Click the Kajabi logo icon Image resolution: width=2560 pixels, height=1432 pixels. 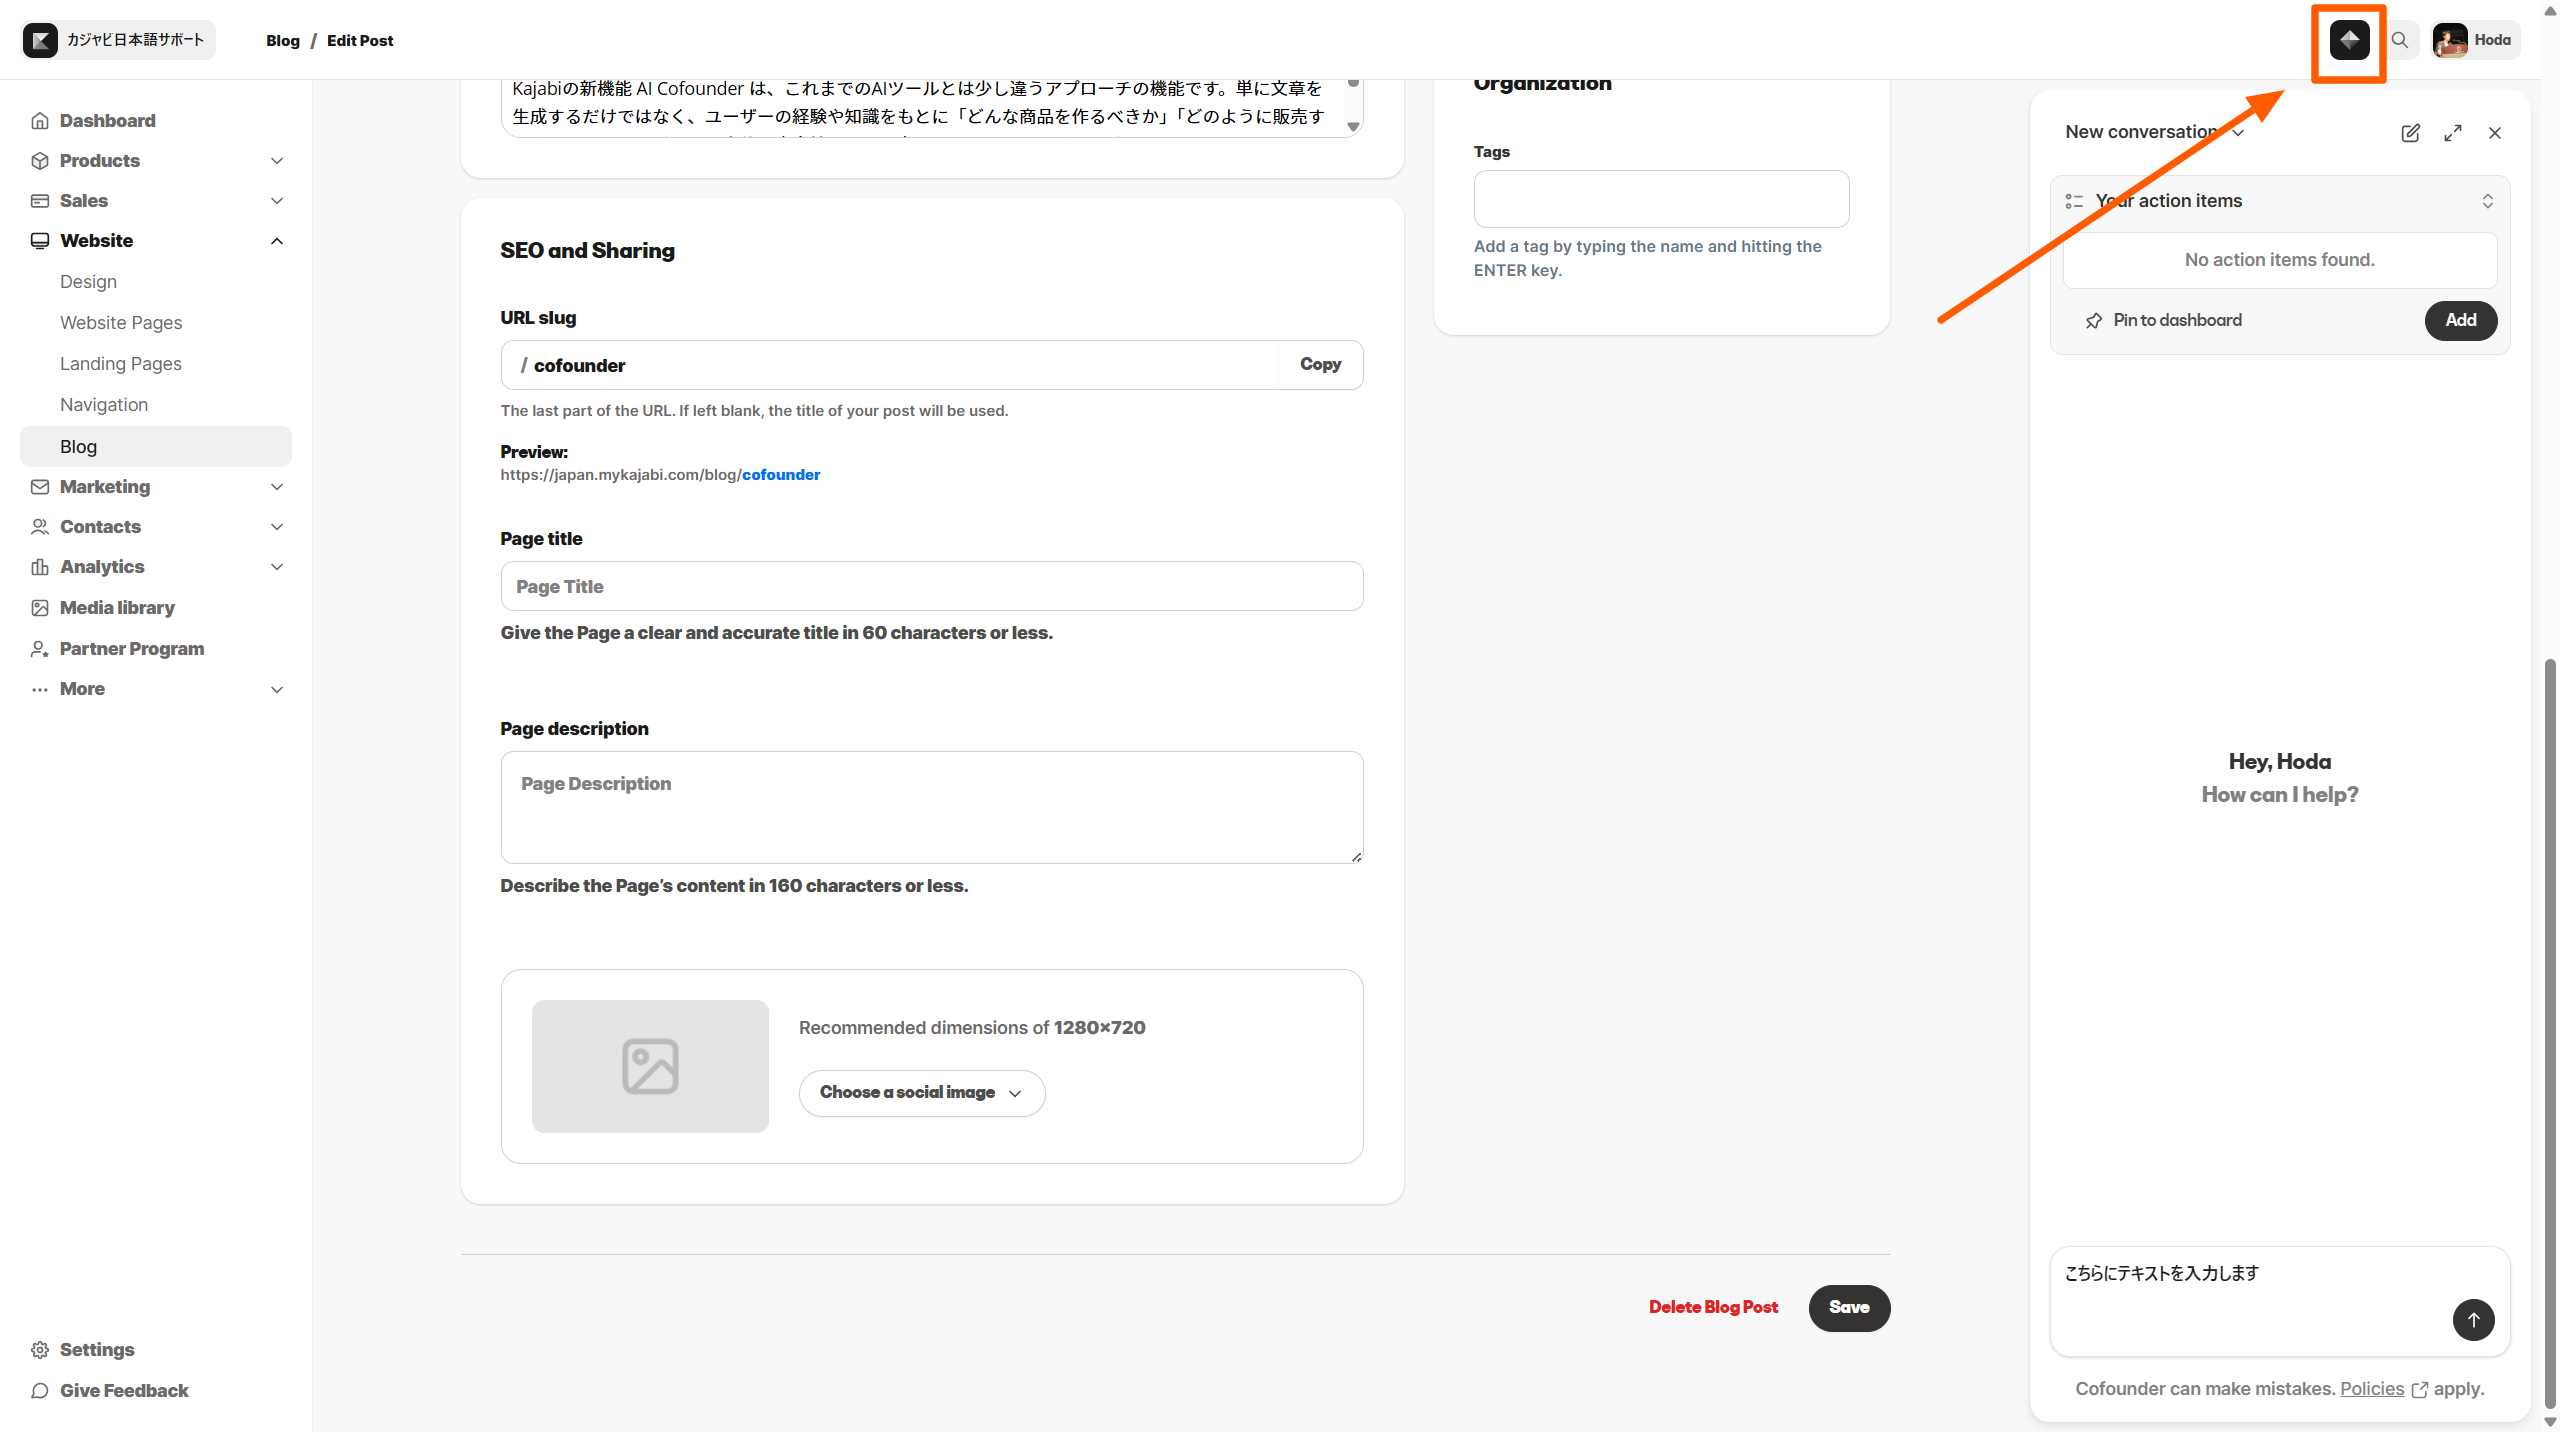[41, 40]
